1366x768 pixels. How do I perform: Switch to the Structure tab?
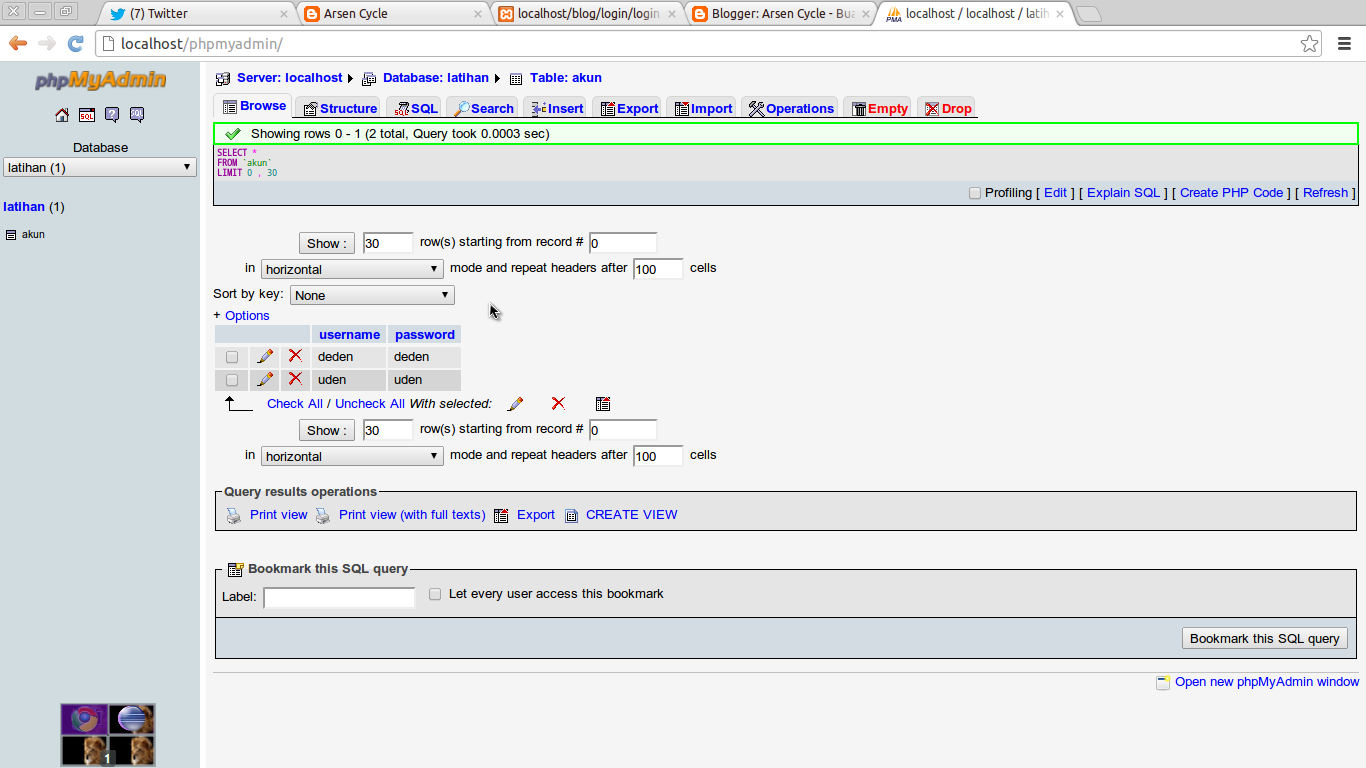click(x=338, y=107)
